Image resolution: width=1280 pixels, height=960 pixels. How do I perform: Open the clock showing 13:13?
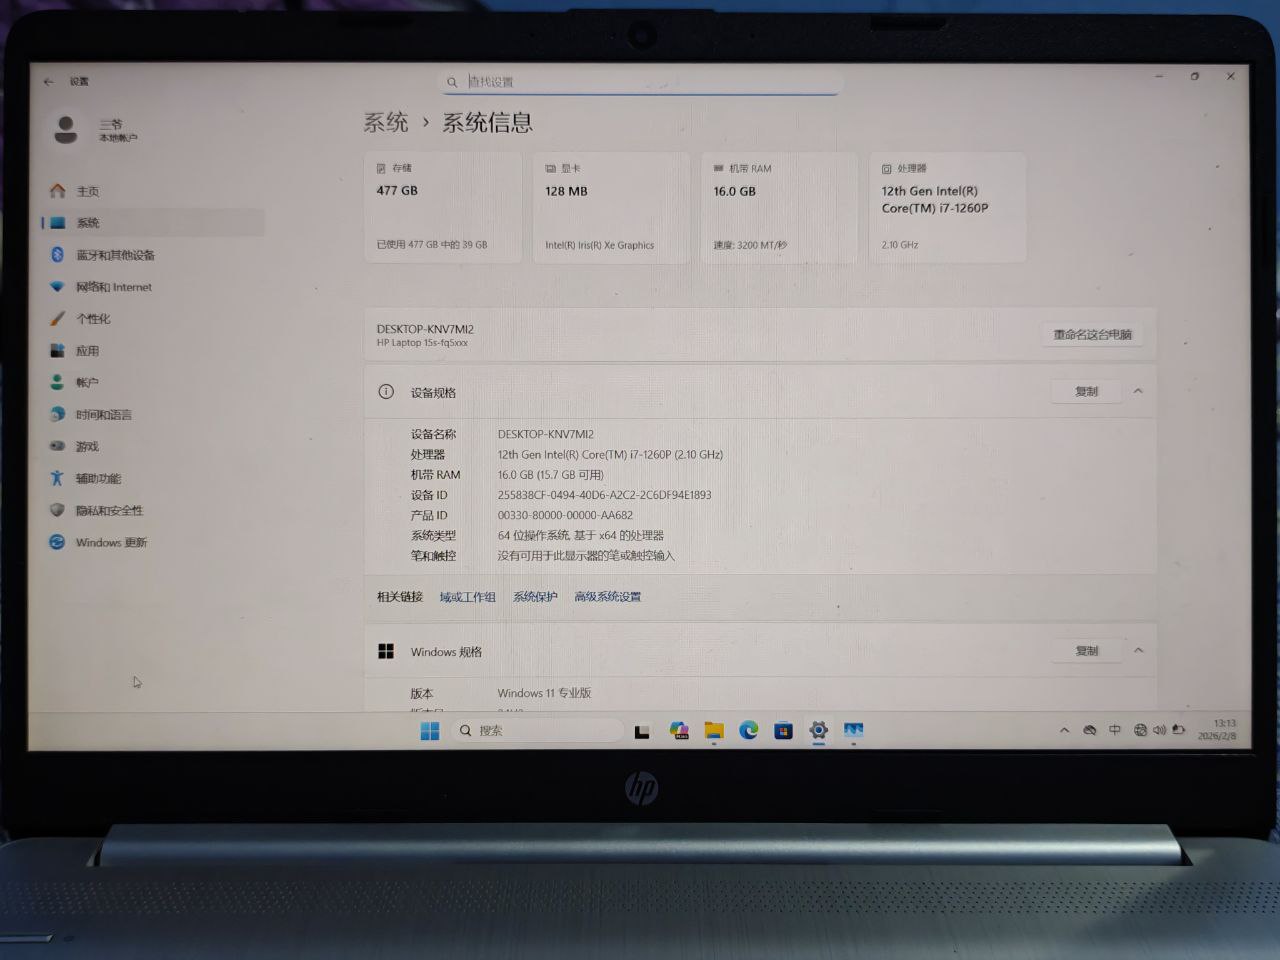(x=1220, y=730)
